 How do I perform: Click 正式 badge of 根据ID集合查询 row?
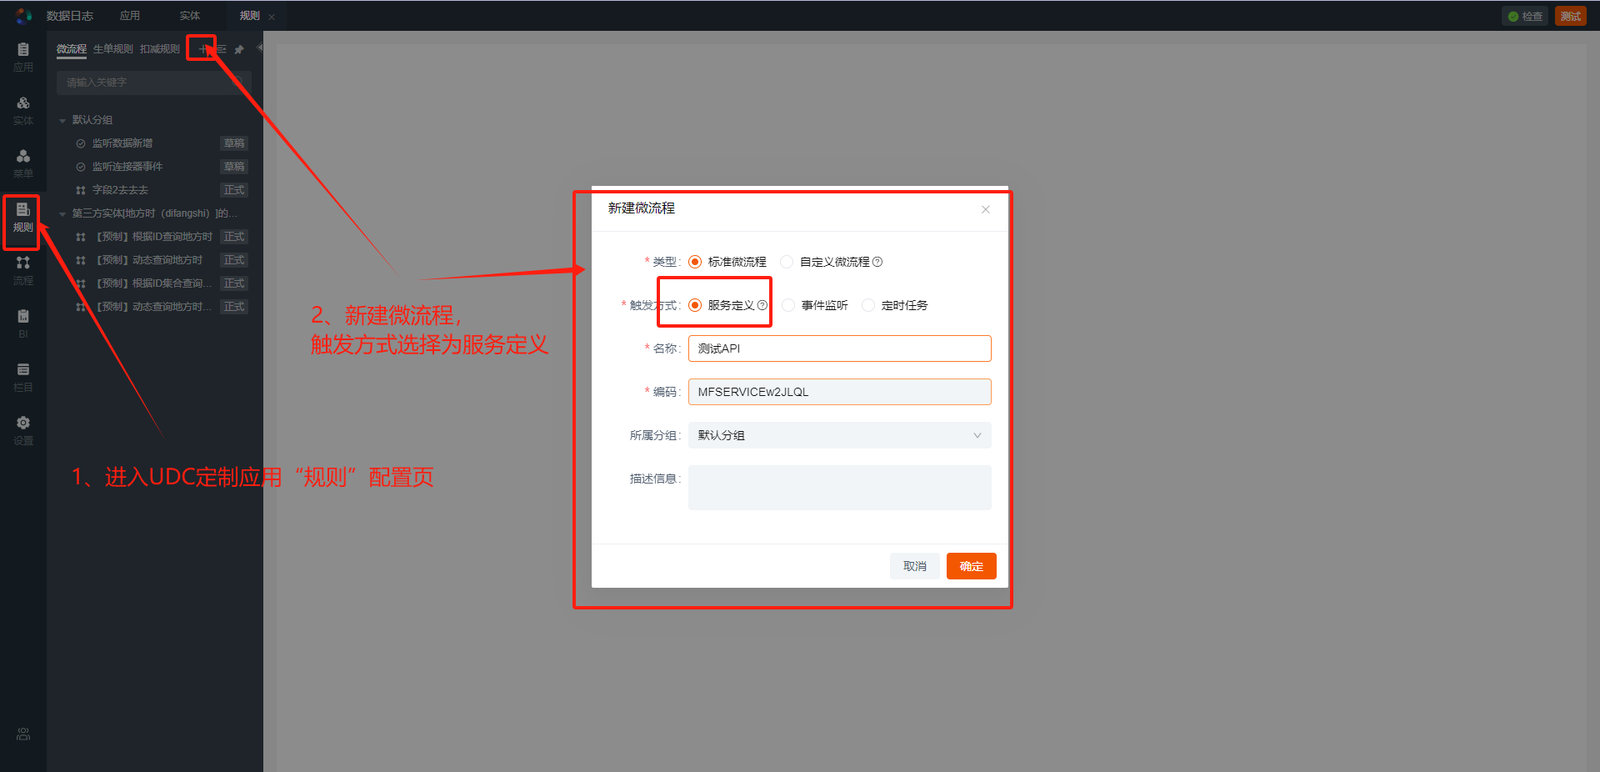[x=234, y=284]
